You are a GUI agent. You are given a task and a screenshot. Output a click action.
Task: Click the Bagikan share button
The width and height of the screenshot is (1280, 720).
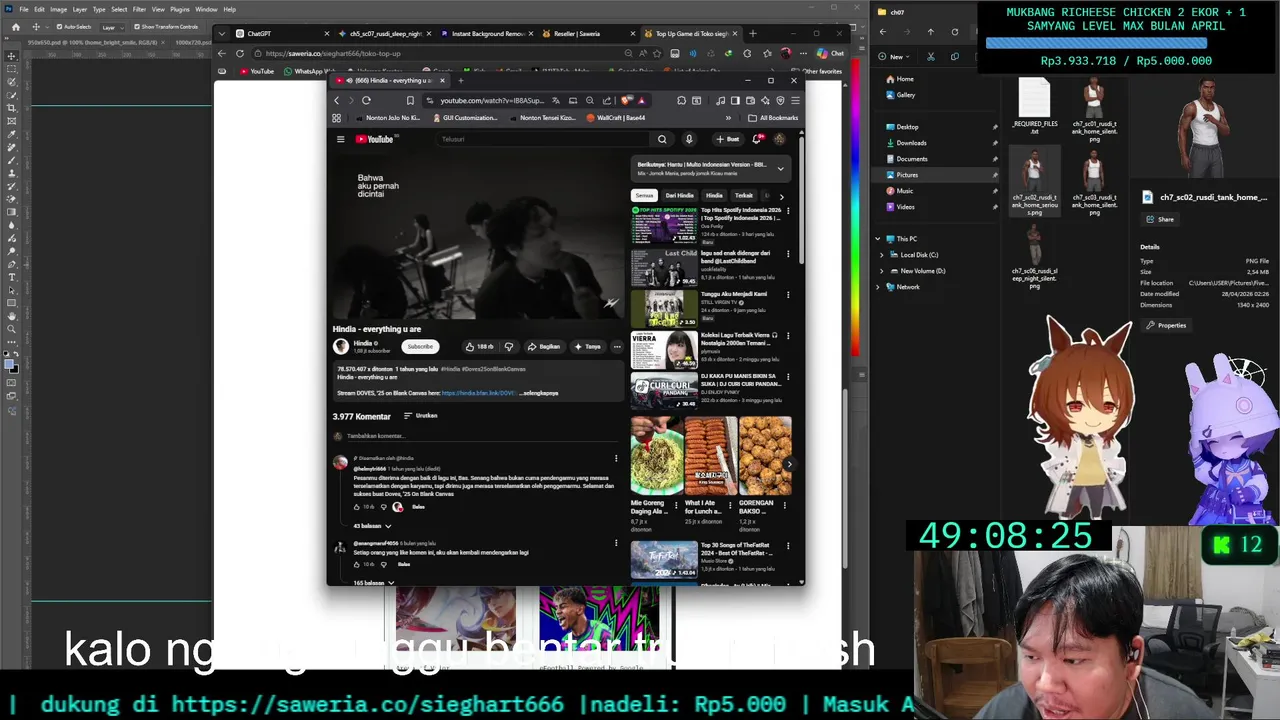click(544, 346)
